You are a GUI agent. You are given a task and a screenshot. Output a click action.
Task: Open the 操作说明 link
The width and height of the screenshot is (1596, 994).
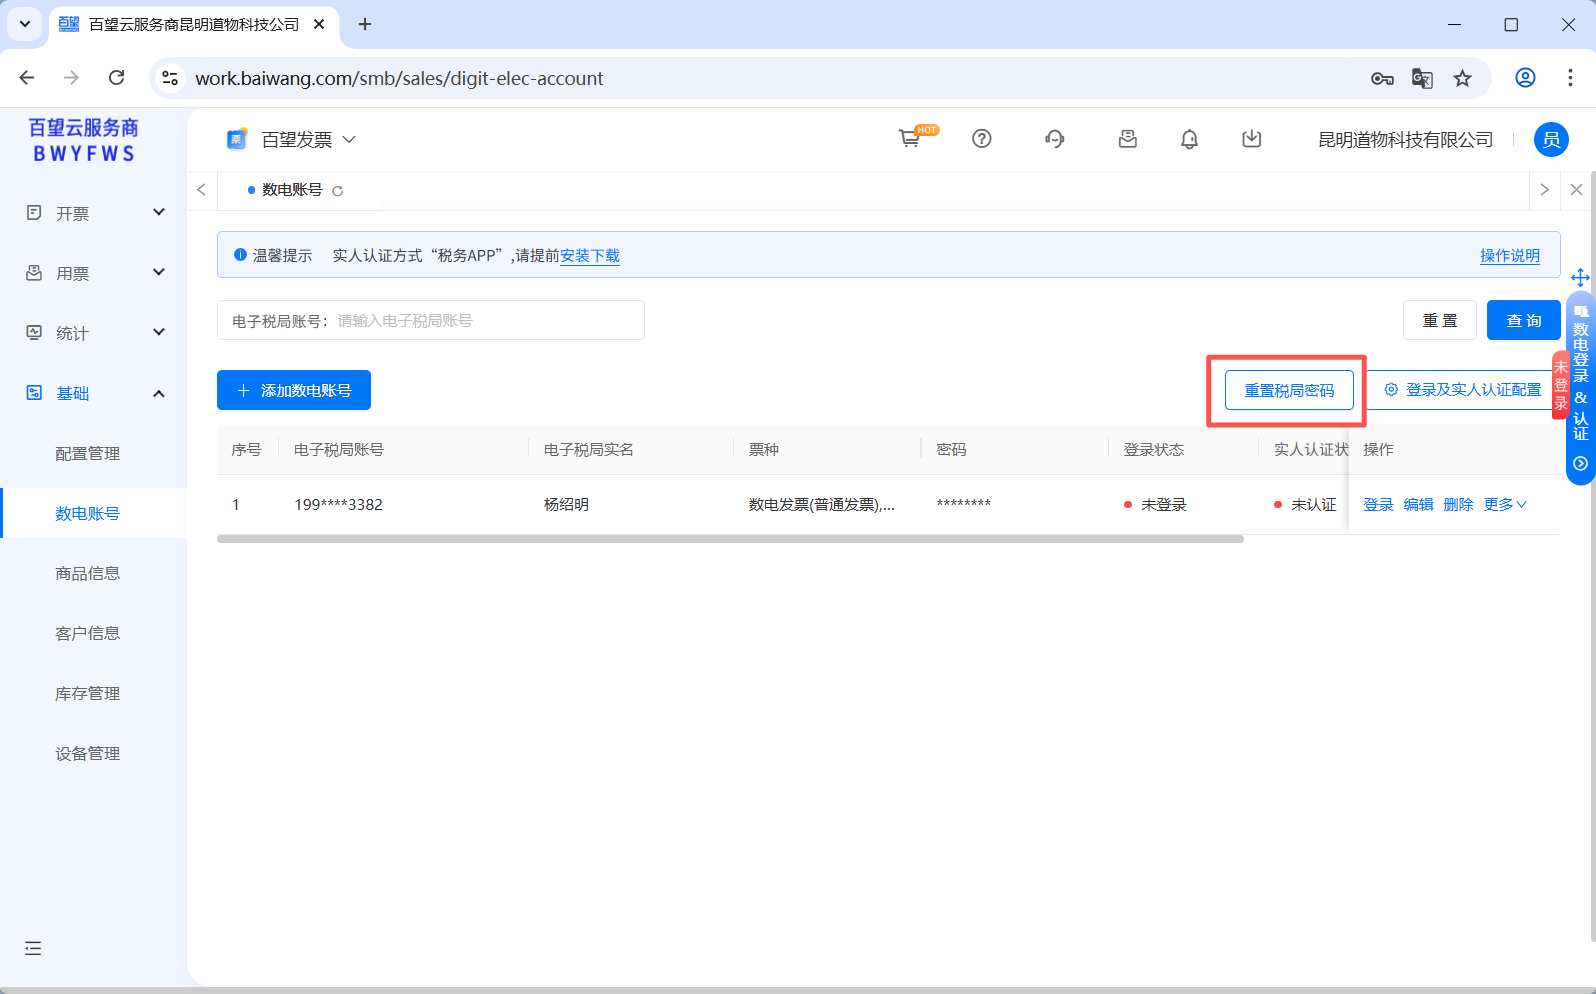tap(1510, 256)
